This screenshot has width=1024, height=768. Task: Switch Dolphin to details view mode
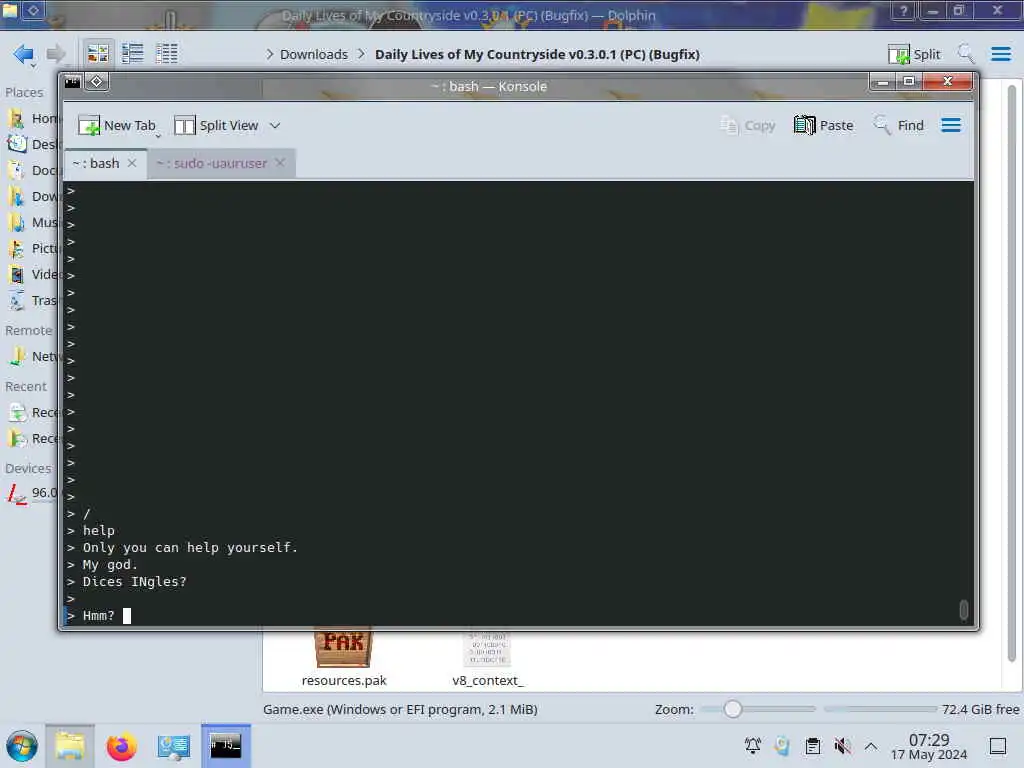tap(167, 54)
